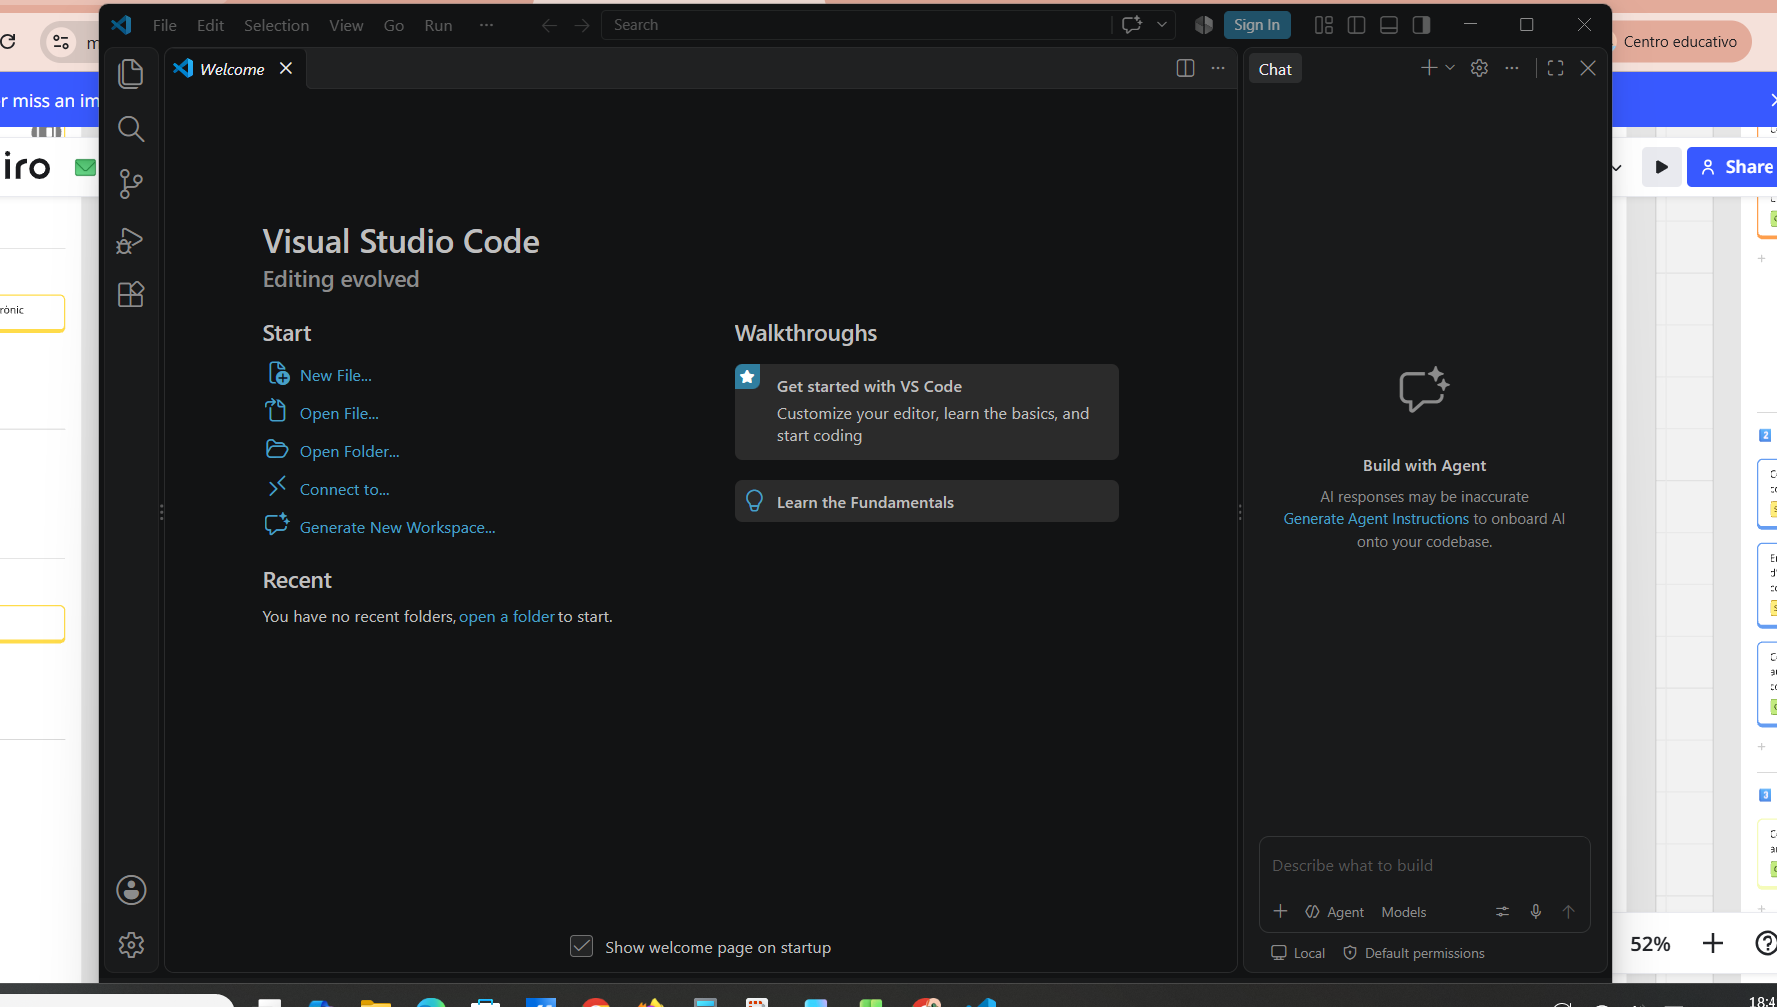Open Get started with VS Code walkthrough
This screenshot has height=1007, width=1777.
pyautogui.click(x=926, y=412)
